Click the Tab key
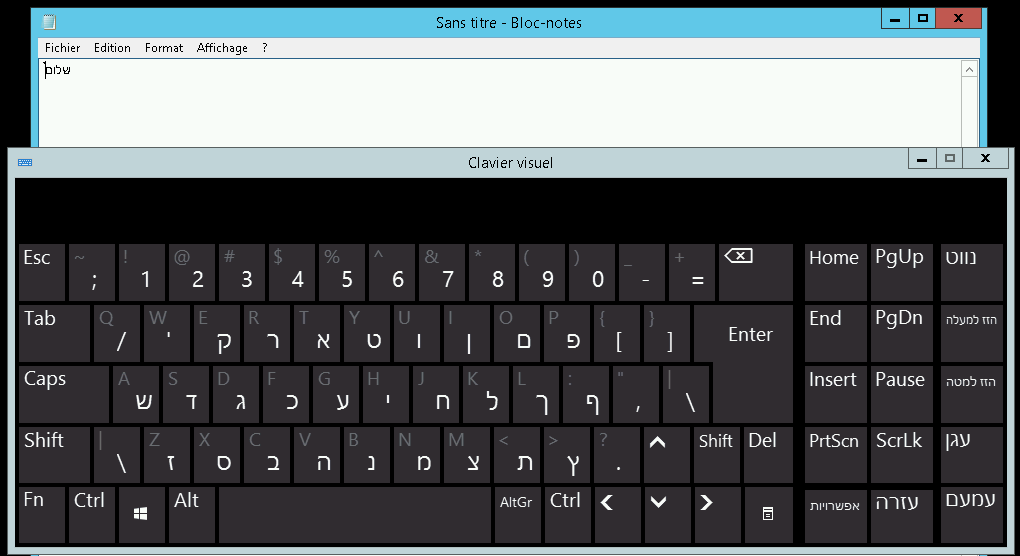Screen dimensions: 1020x556 coord(54,333)
